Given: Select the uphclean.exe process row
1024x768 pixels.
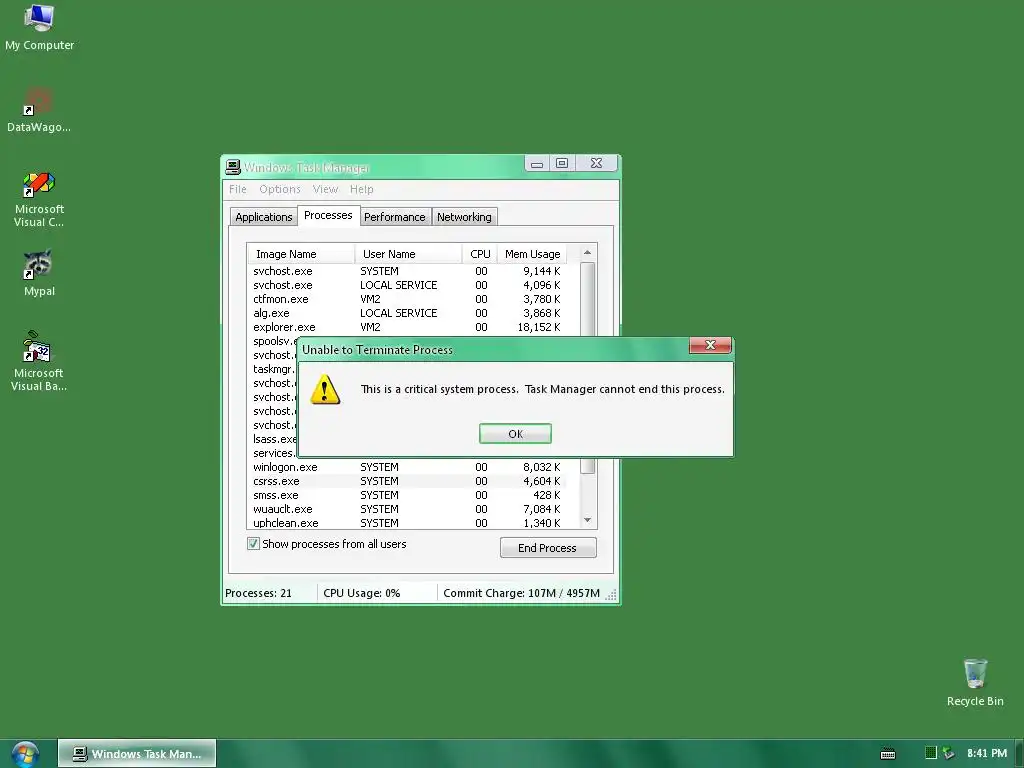Looking at the screenshot, I should coord(407,523).
